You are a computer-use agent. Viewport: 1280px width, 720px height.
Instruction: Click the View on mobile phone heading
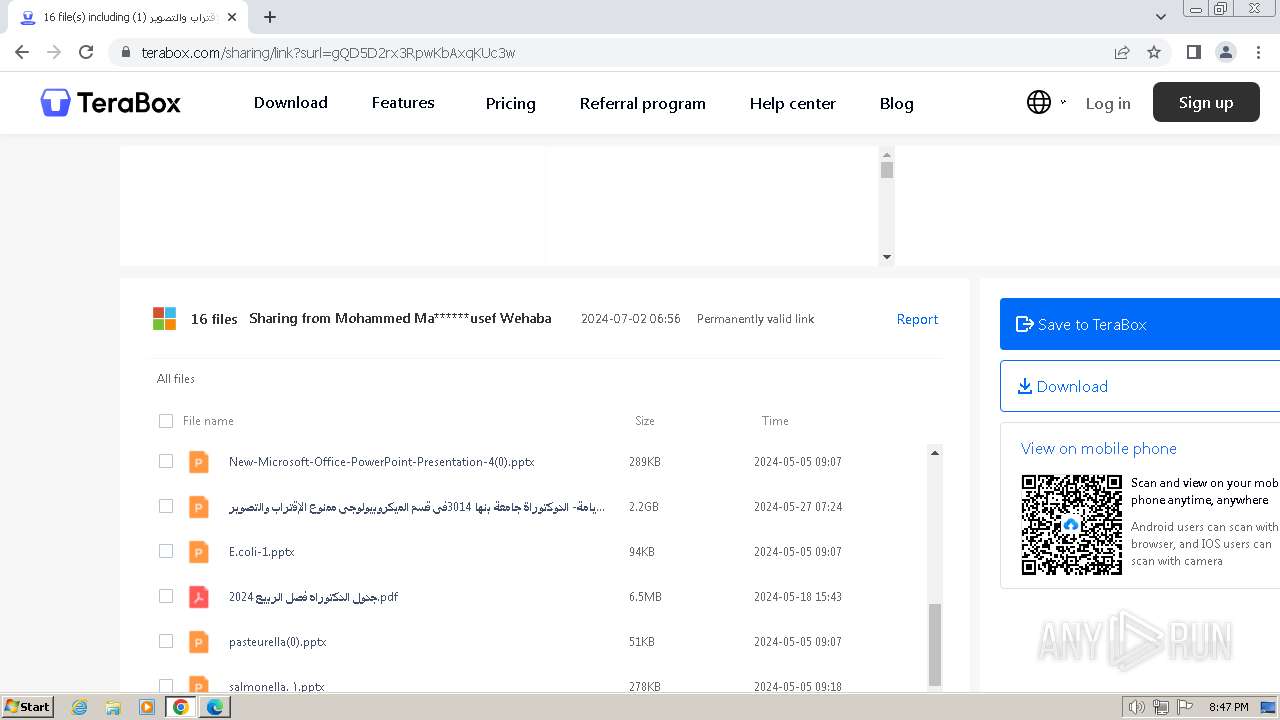coord(1099,449)
